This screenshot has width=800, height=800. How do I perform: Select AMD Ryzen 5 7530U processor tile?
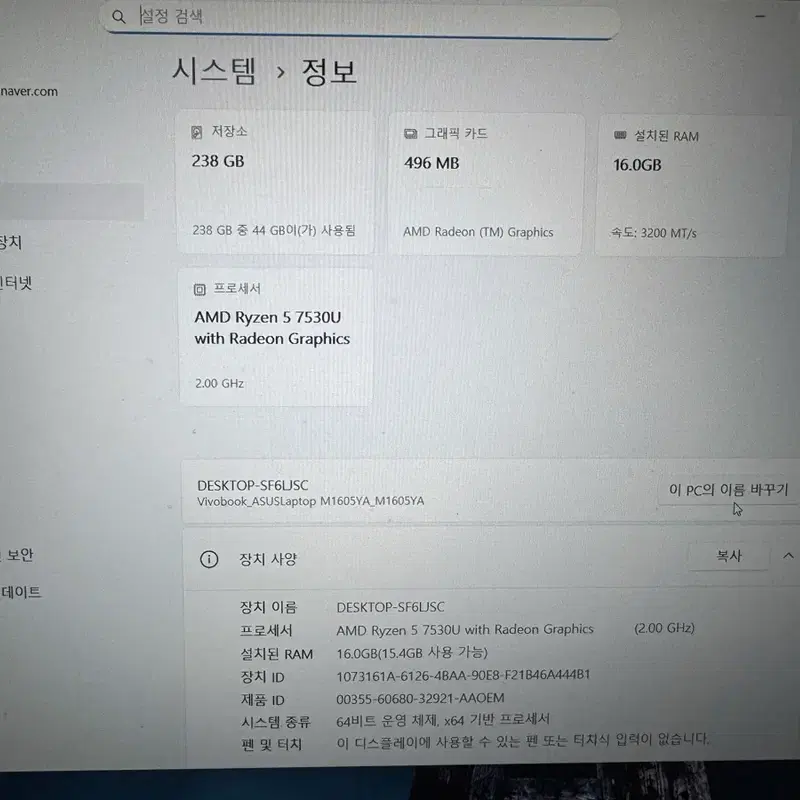(x=276, y=337)
